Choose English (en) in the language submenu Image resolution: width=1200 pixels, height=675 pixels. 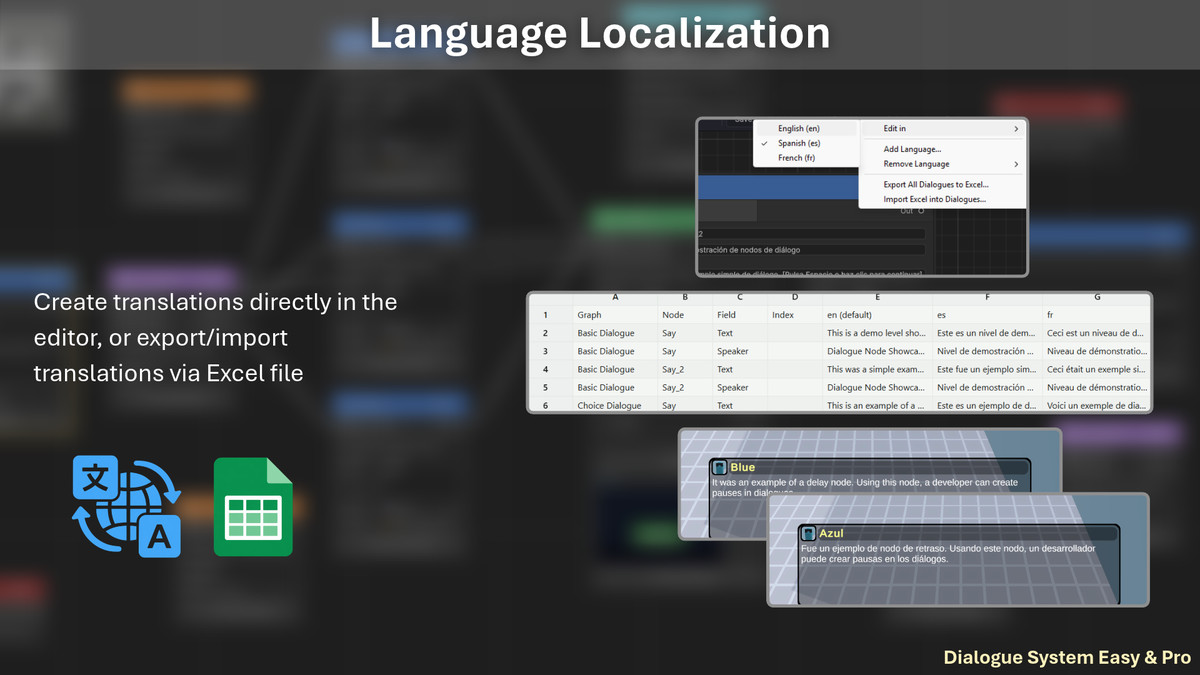coord(807,129)
